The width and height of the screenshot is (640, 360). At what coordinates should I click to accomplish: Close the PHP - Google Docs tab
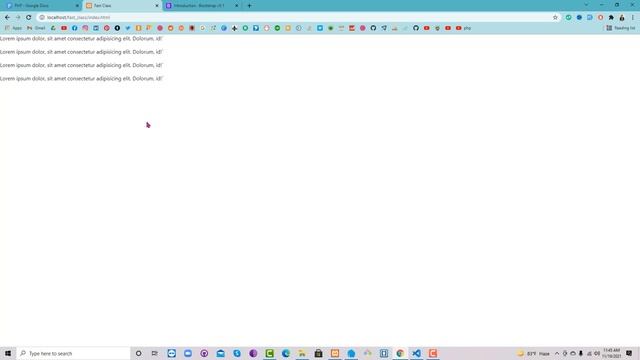pos(77,6)
